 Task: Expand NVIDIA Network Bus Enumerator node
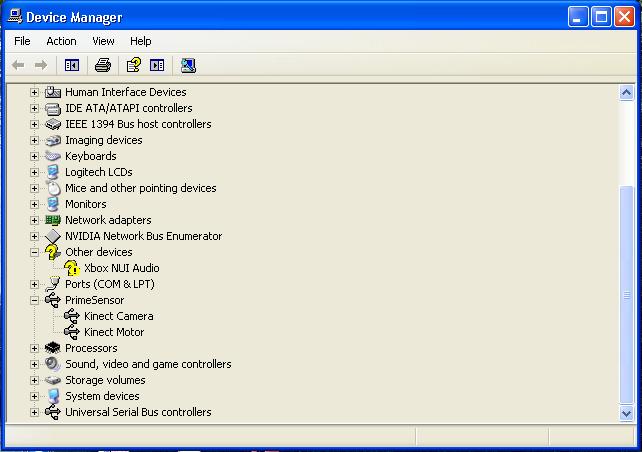(x=34, y=236)
